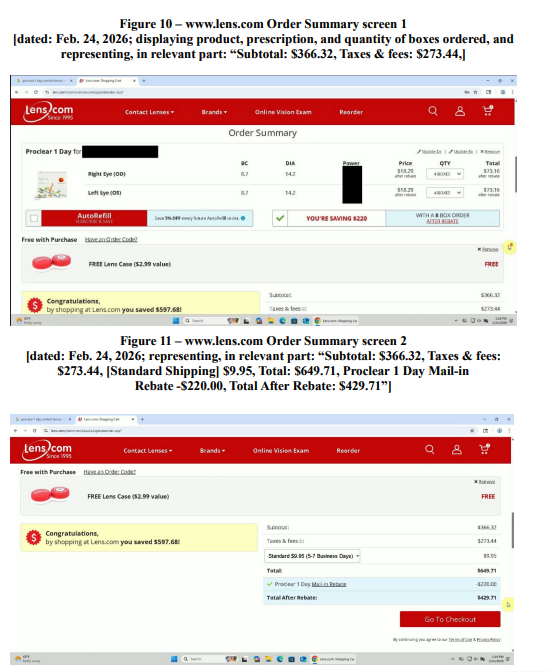Remove the free lens case in Figure 10

tap(488, 249)
